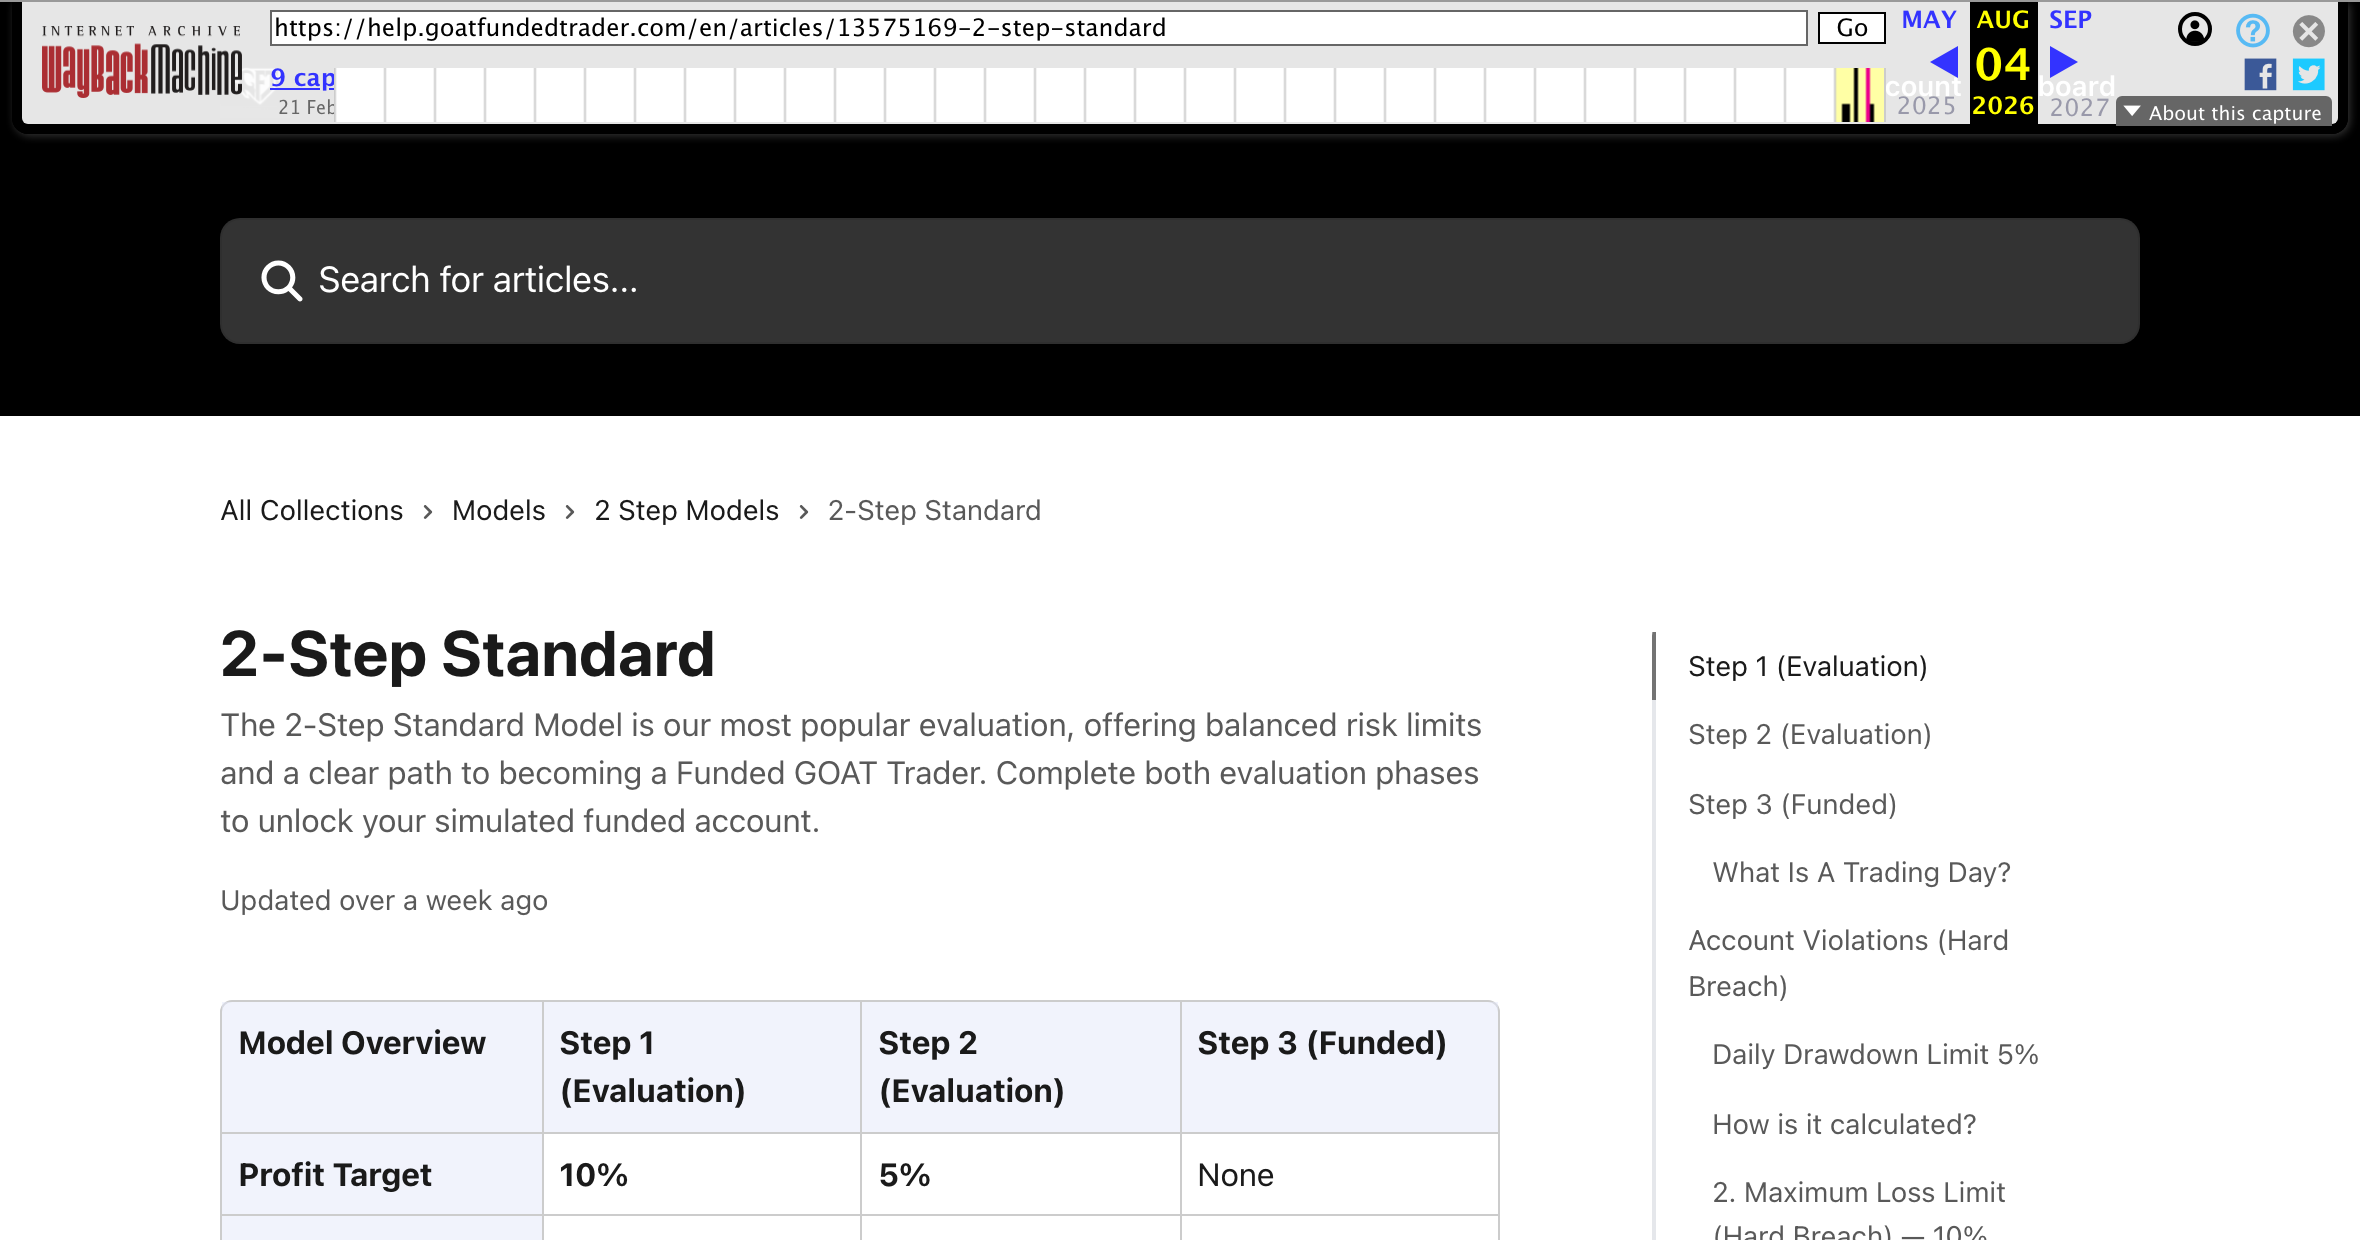Jump to Daily Drawdown Limit 5%
2360x1240 pixels.
point(1875,1055)
